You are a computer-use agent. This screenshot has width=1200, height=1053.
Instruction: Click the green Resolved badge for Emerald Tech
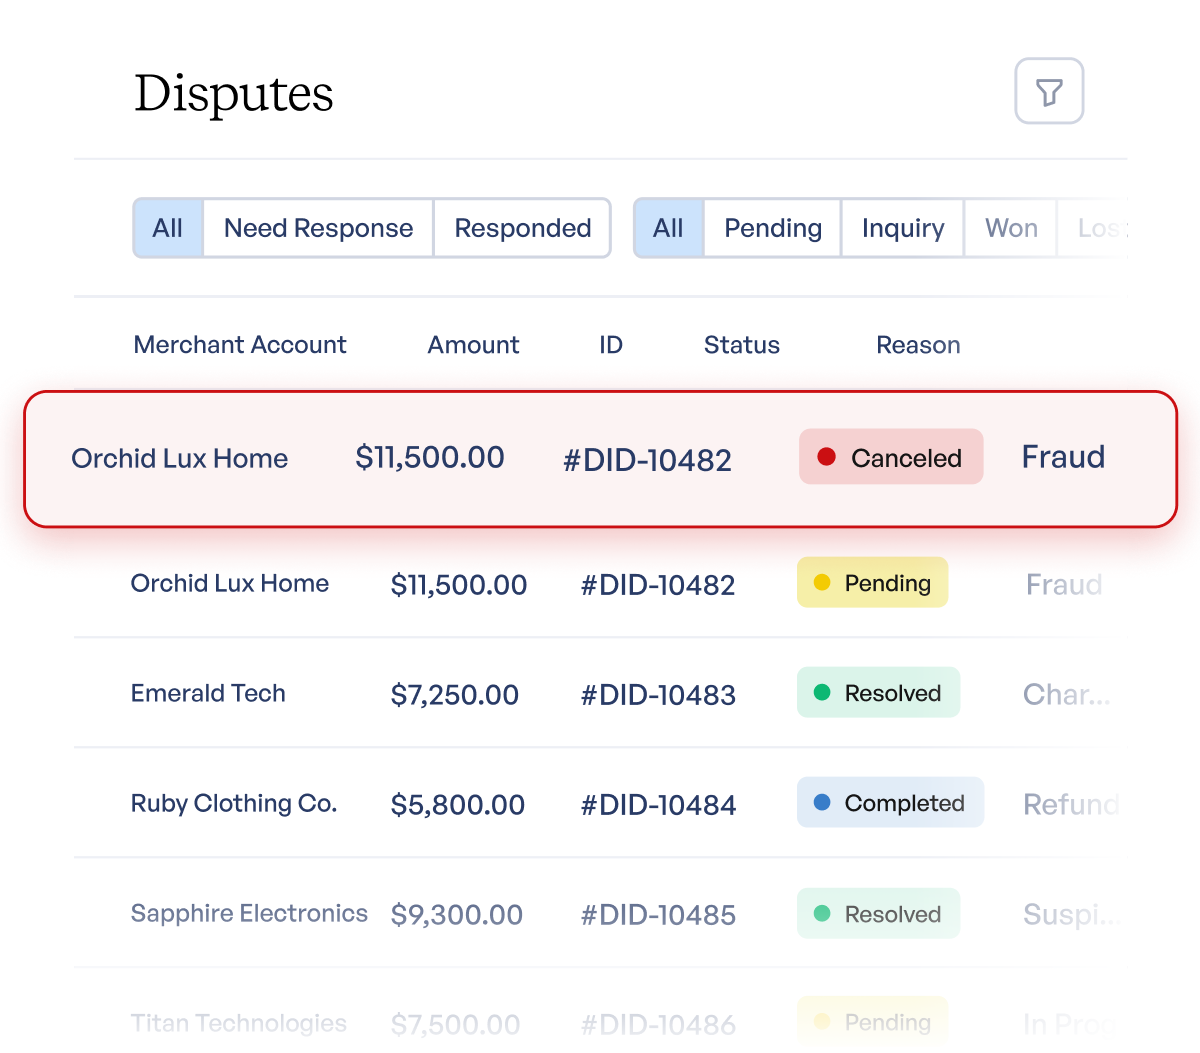tap(878, 693)
